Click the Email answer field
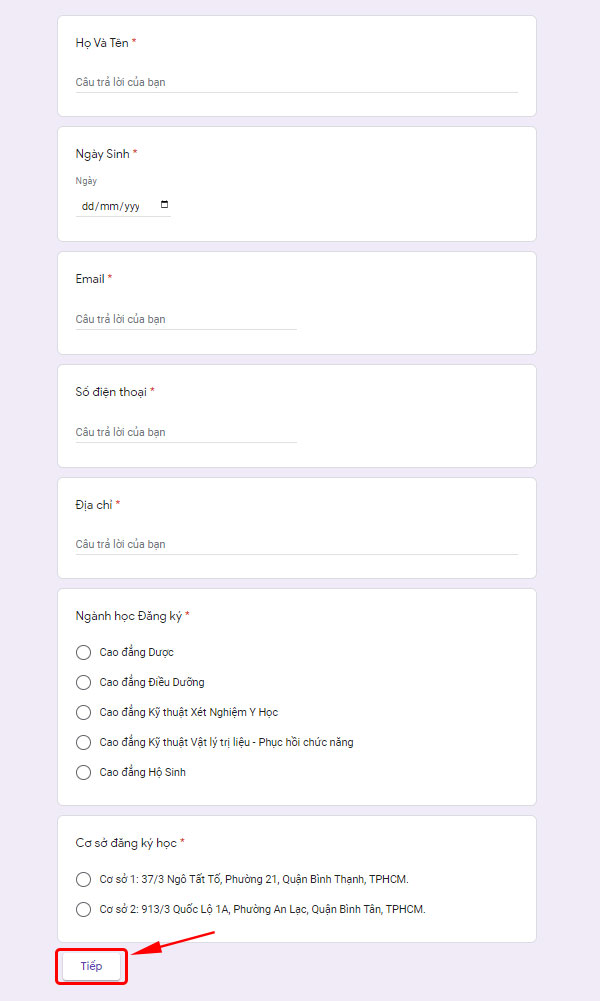This screenshot has width=600, height=1001. (x=186, y=319)
